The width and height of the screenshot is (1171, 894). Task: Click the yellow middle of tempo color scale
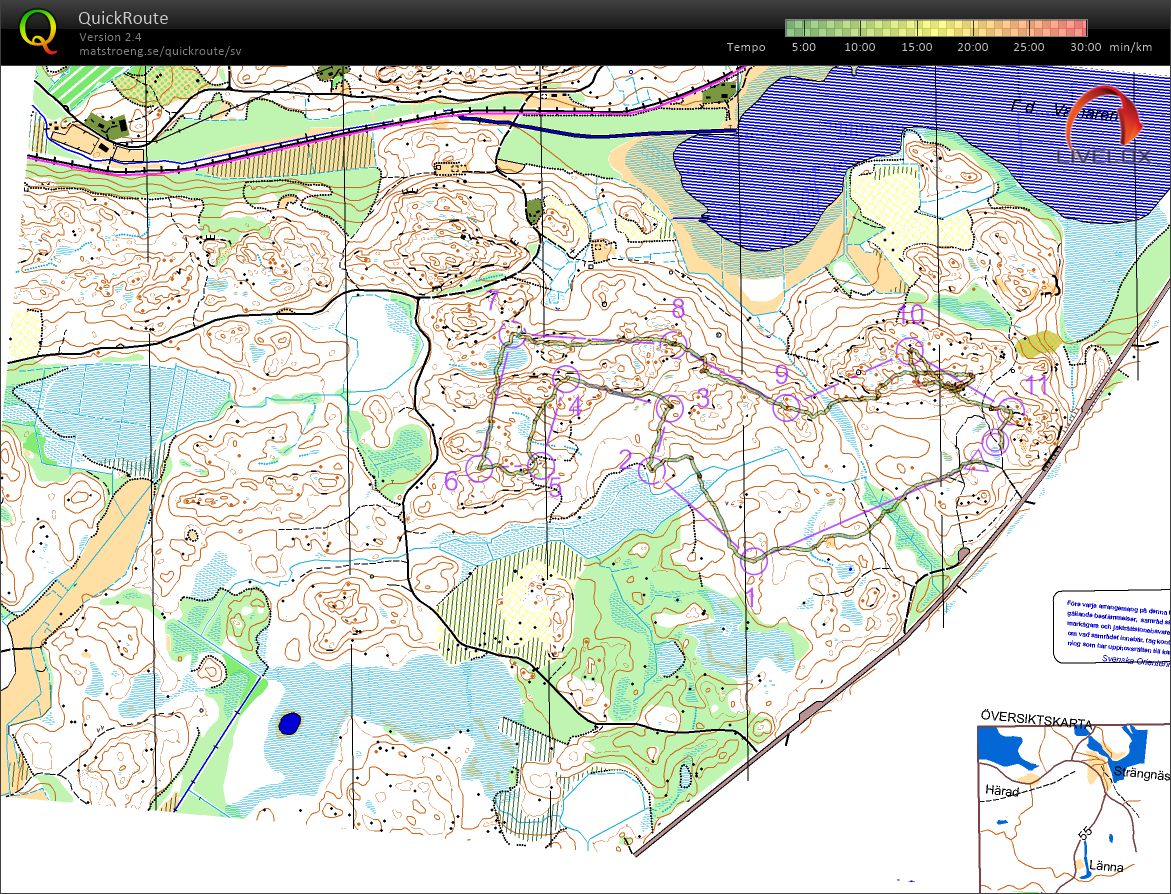[936, 28]
